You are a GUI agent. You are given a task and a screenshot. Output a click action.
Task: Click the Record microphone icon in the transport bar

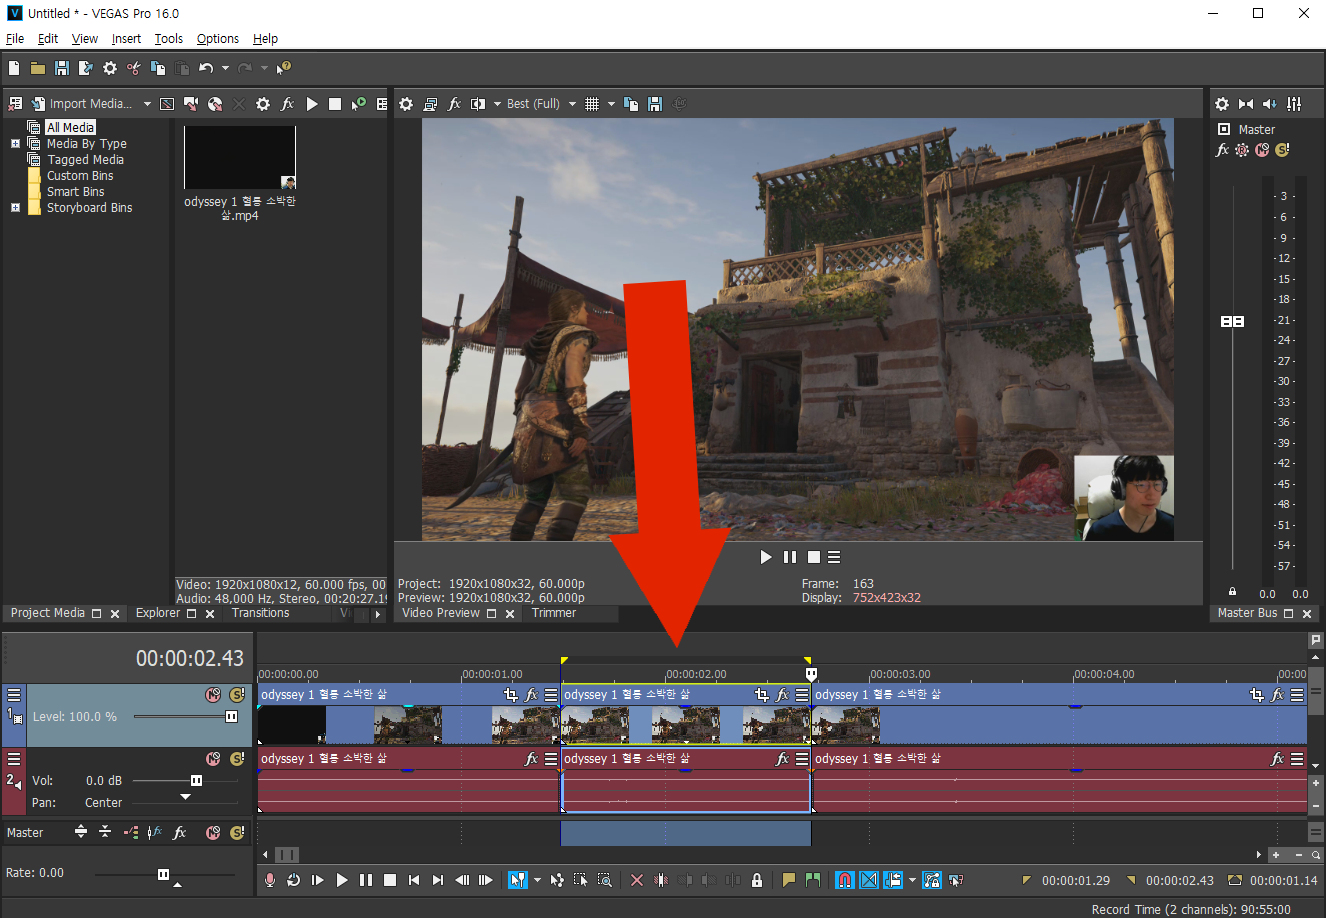pos(270,880)
